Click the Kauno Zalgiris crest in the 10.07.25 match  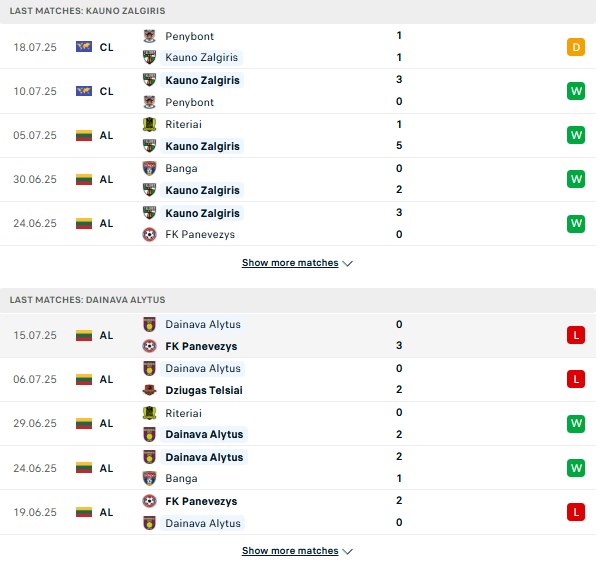tap(149, 80)
